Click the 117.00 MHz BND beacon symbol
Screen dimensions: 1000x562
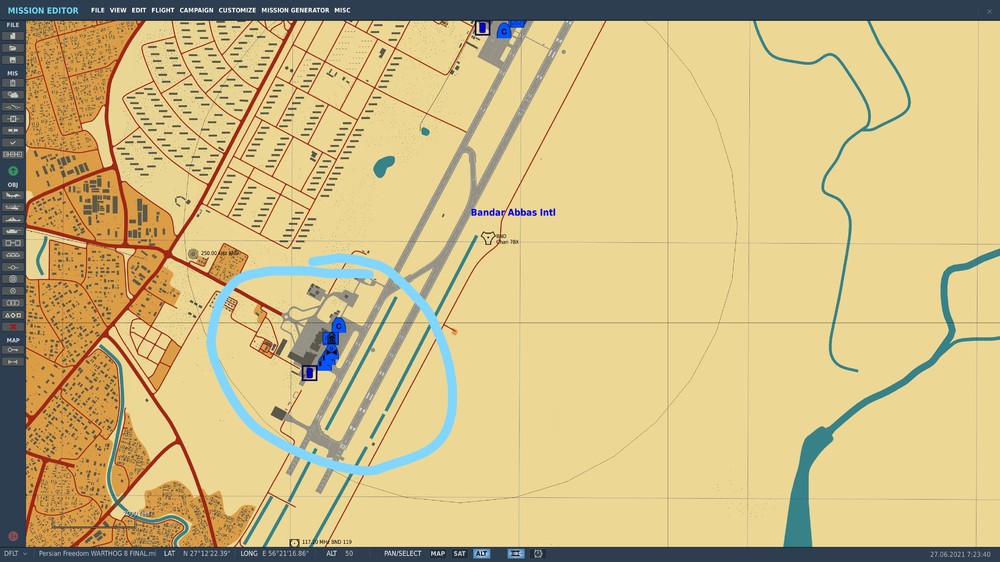point(294,543)
